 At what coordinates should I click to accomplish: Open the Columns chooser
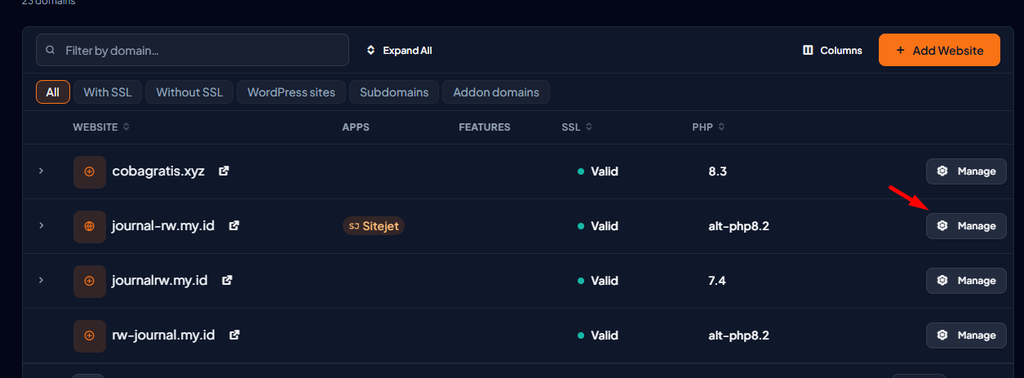coord(833,50)
